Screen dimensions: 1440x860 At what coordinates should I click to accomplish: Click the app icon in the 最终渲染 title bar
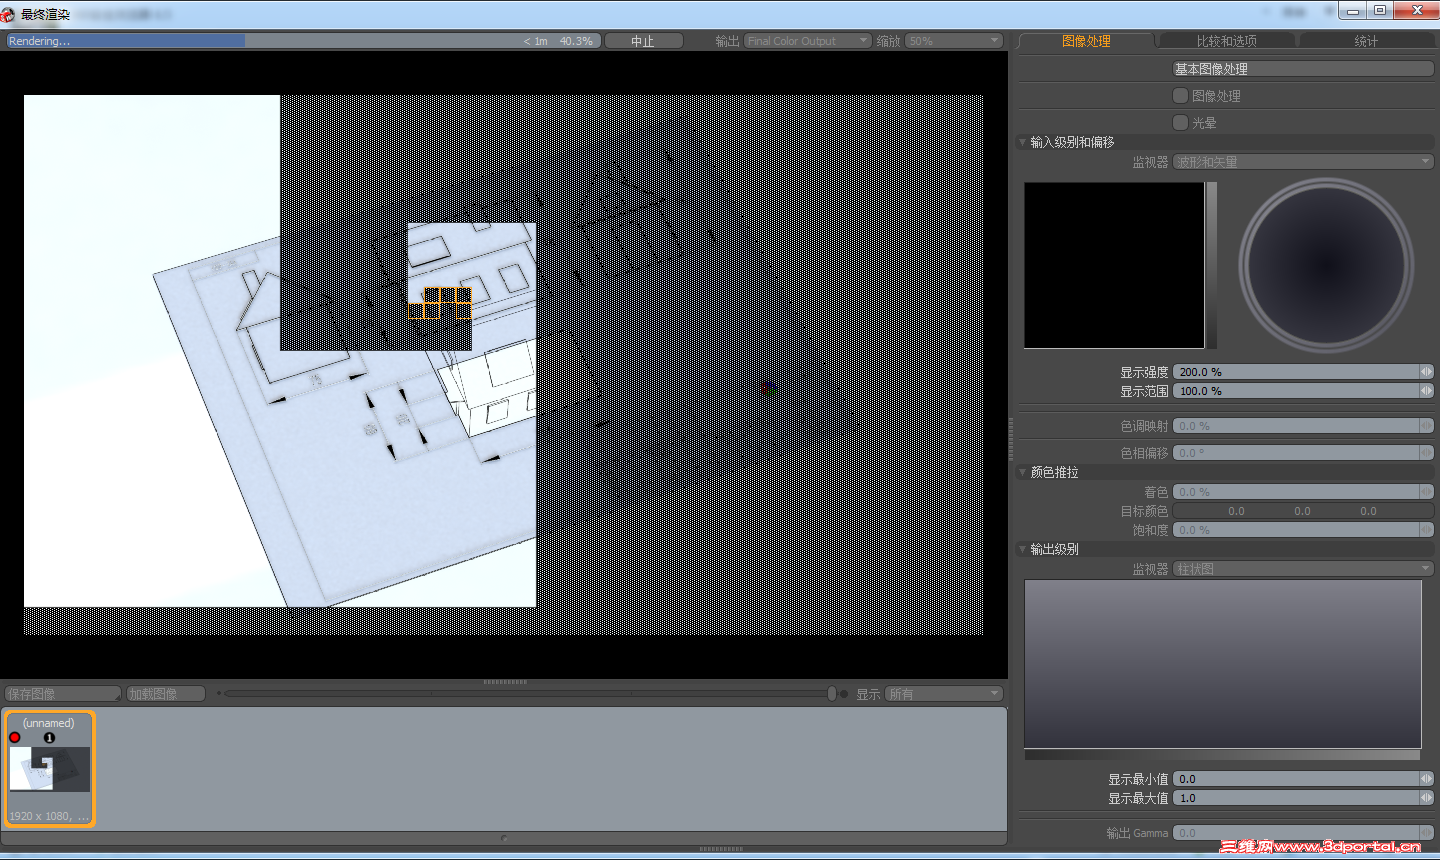(8, 14)
